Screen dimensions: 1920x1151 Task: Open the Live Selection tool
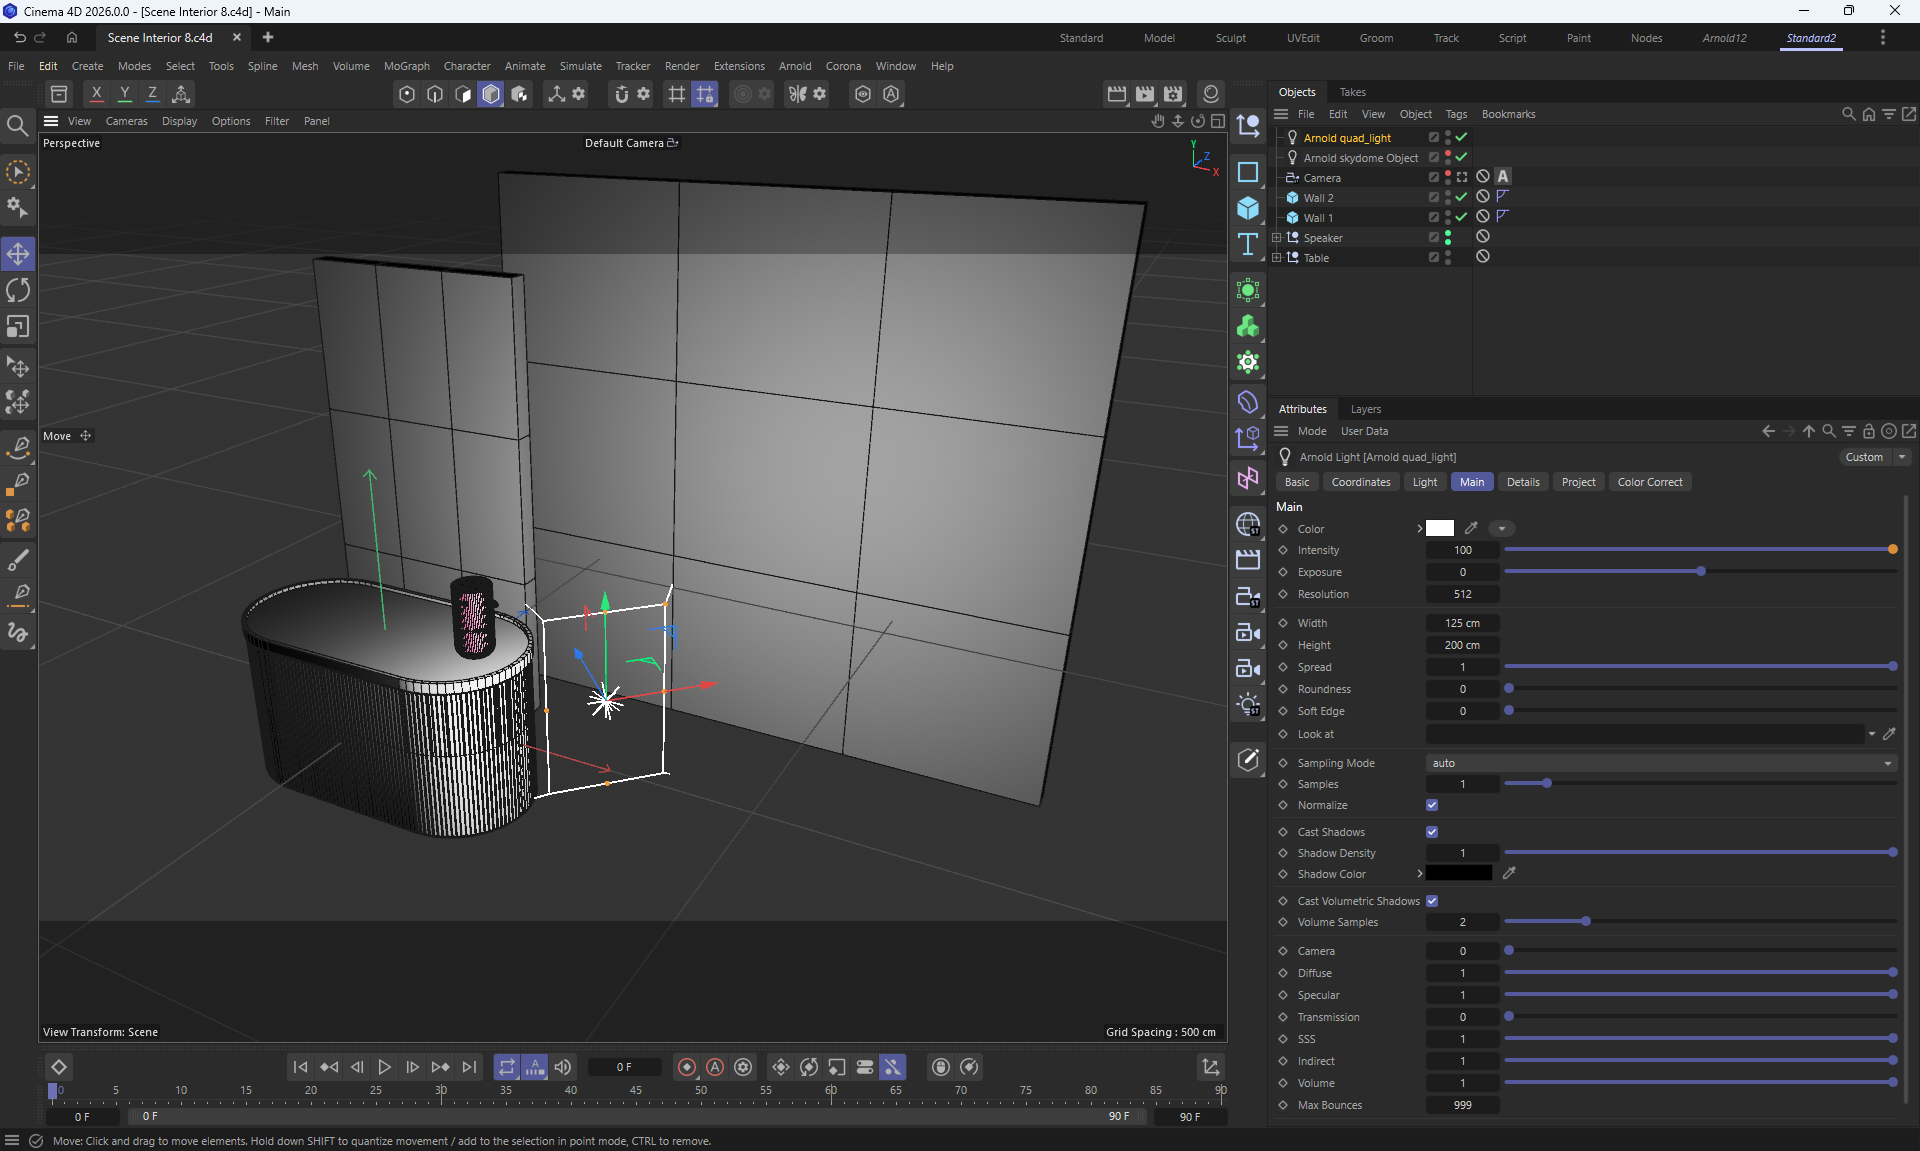click(x=18, y=172)
